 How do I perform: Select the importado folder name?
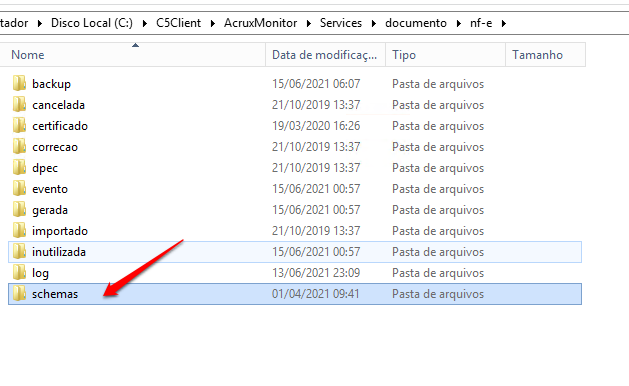60,231
